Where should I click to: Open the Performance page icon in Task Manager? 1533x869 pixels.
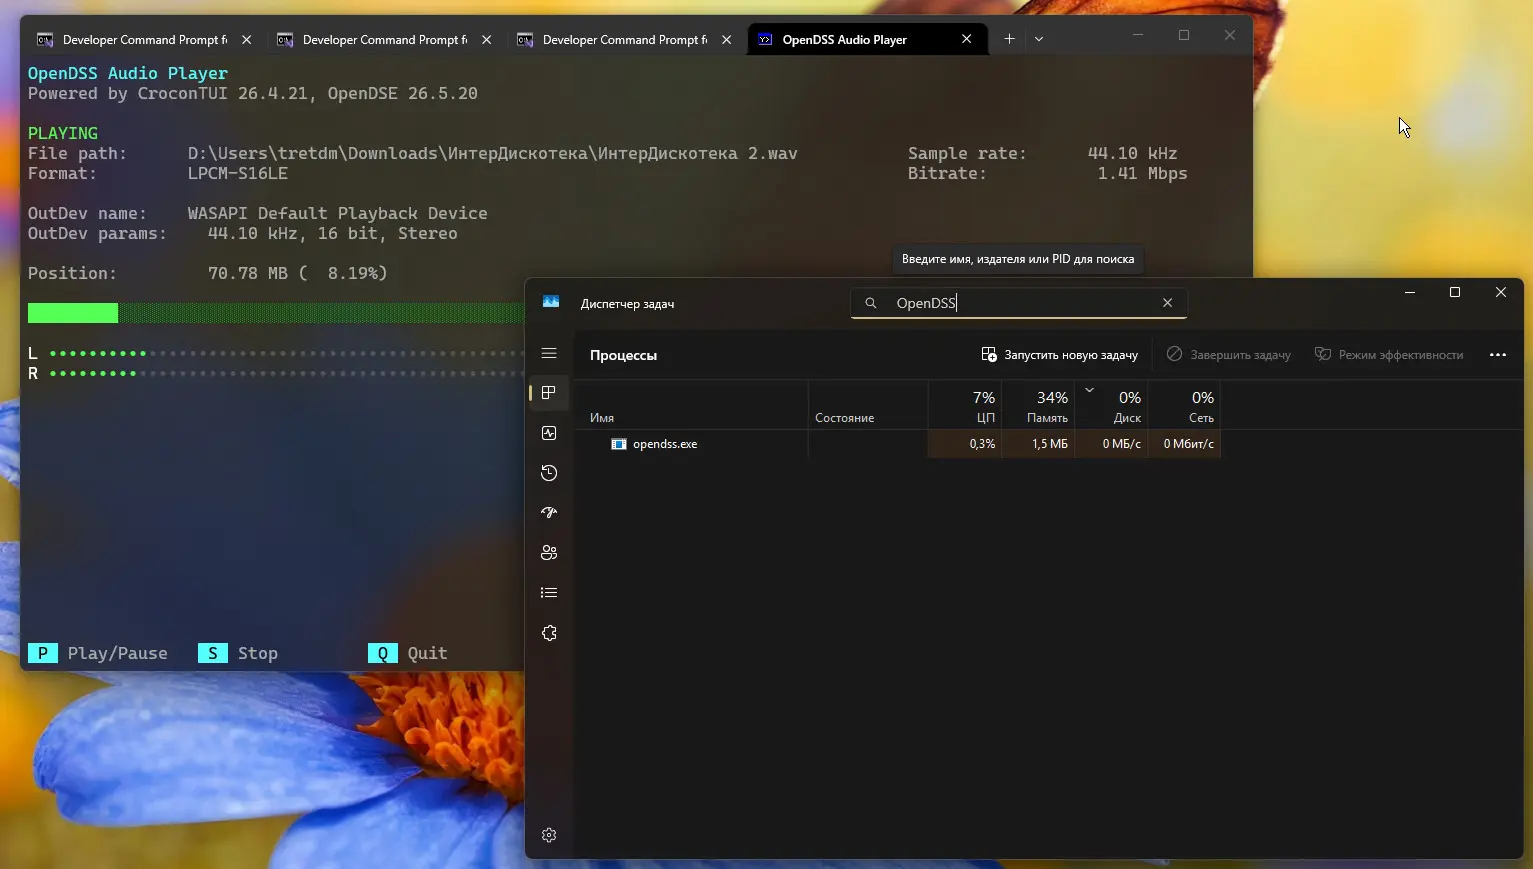pyautogui.click(x=549, y=433)
